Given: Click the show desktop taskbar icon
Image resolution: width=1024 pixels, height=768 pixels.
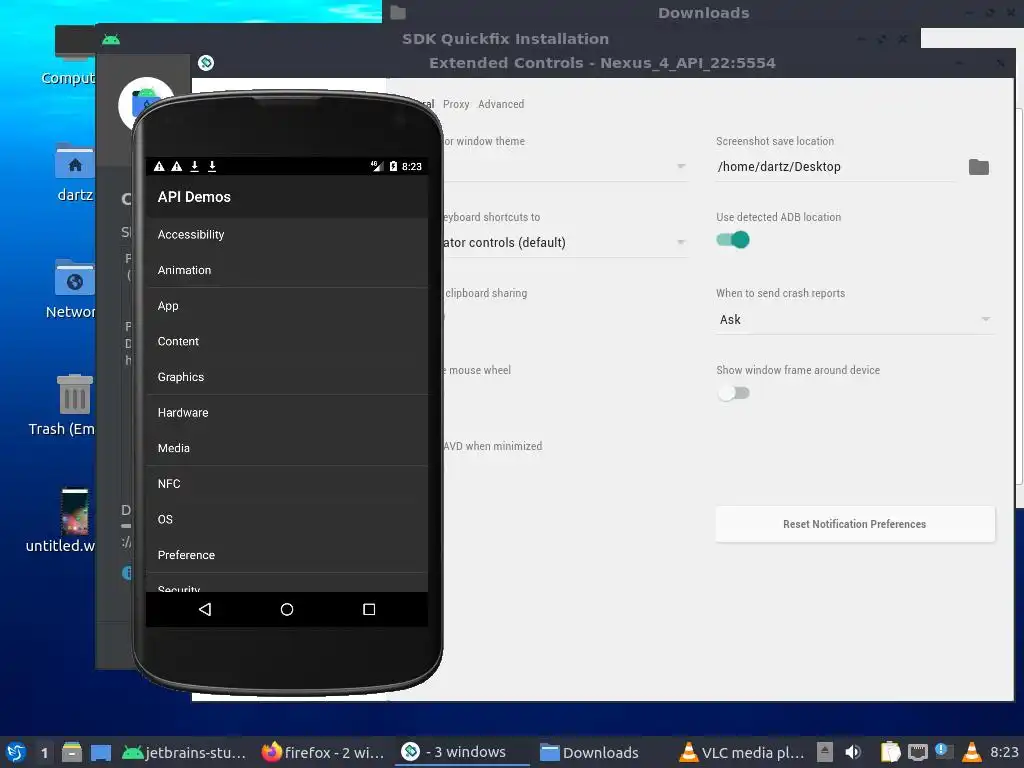Looking at the screenshot, I should 101,752.
